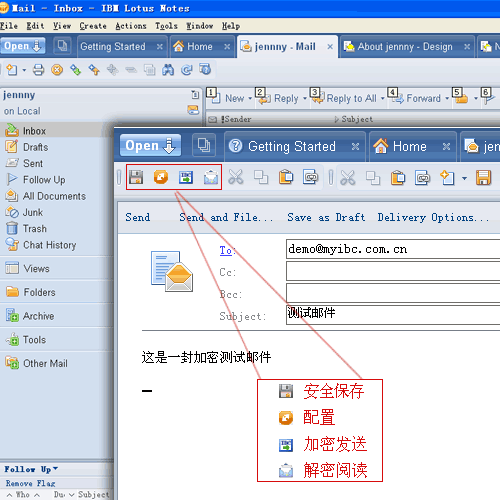The image size is (500, 500).
Task: Click the orange configuration icon
Action: tap(161, 177)
